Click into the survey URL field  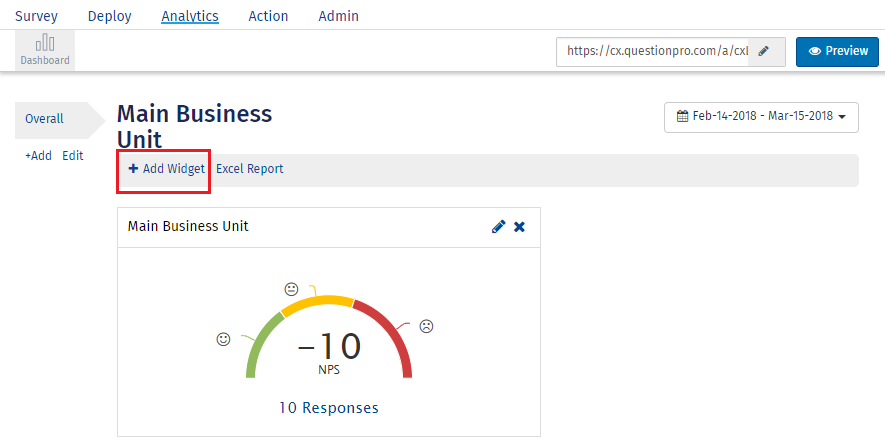(656, 51)
